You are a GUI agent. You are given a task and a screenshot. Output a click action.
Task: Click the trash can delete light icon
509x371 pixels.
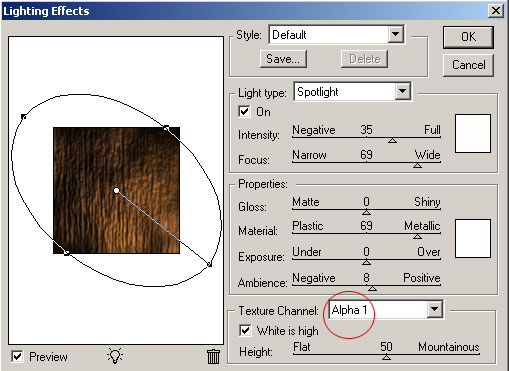[213, 356]
